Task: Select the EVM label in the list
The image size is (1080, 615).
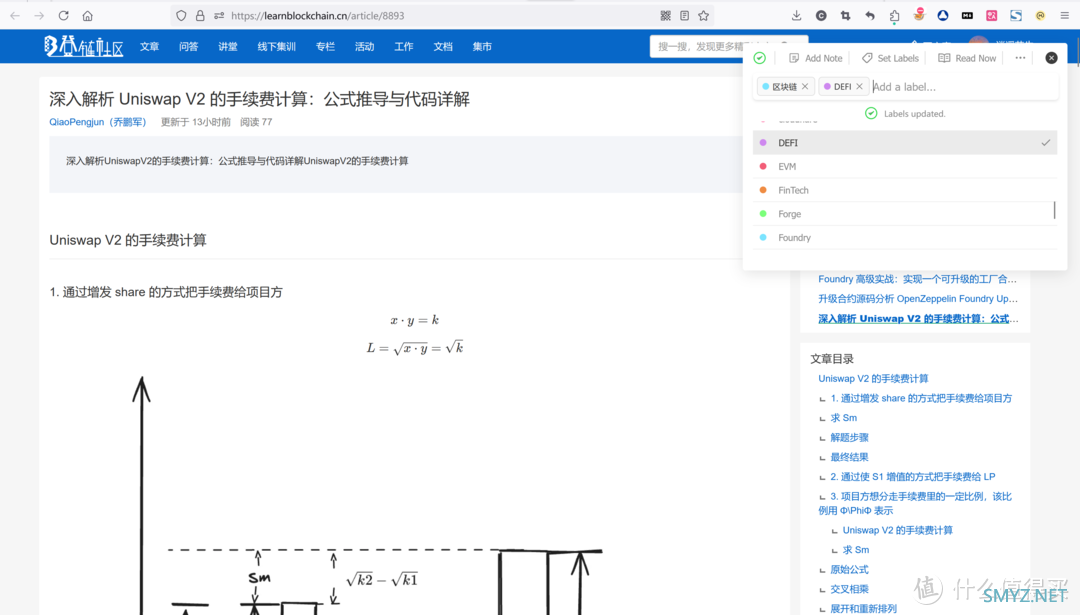Action: pyautogui.click(x=905, y=167)
